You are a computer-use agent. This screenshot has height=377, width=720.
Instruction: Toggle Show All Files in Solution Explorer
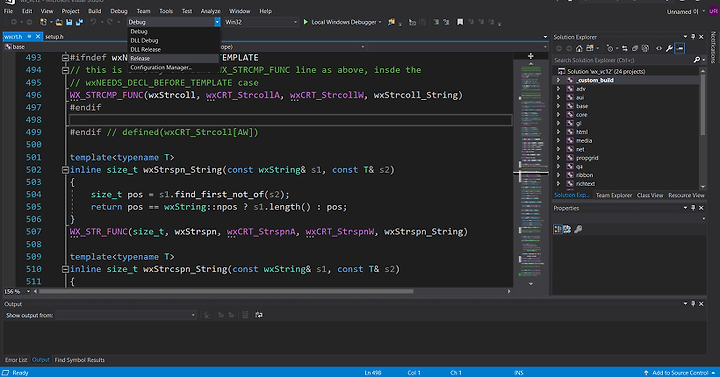click(645, 48)
